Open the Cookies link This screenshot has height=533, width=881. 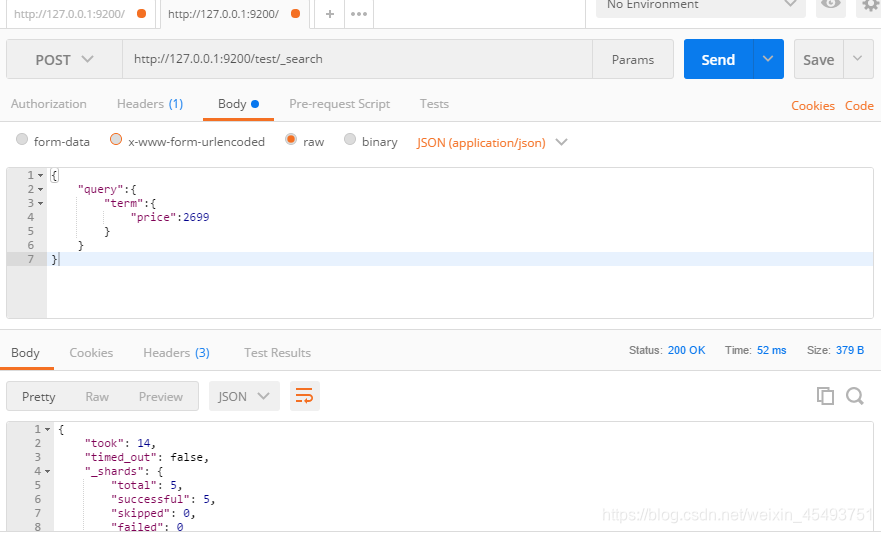pos(812,106)
